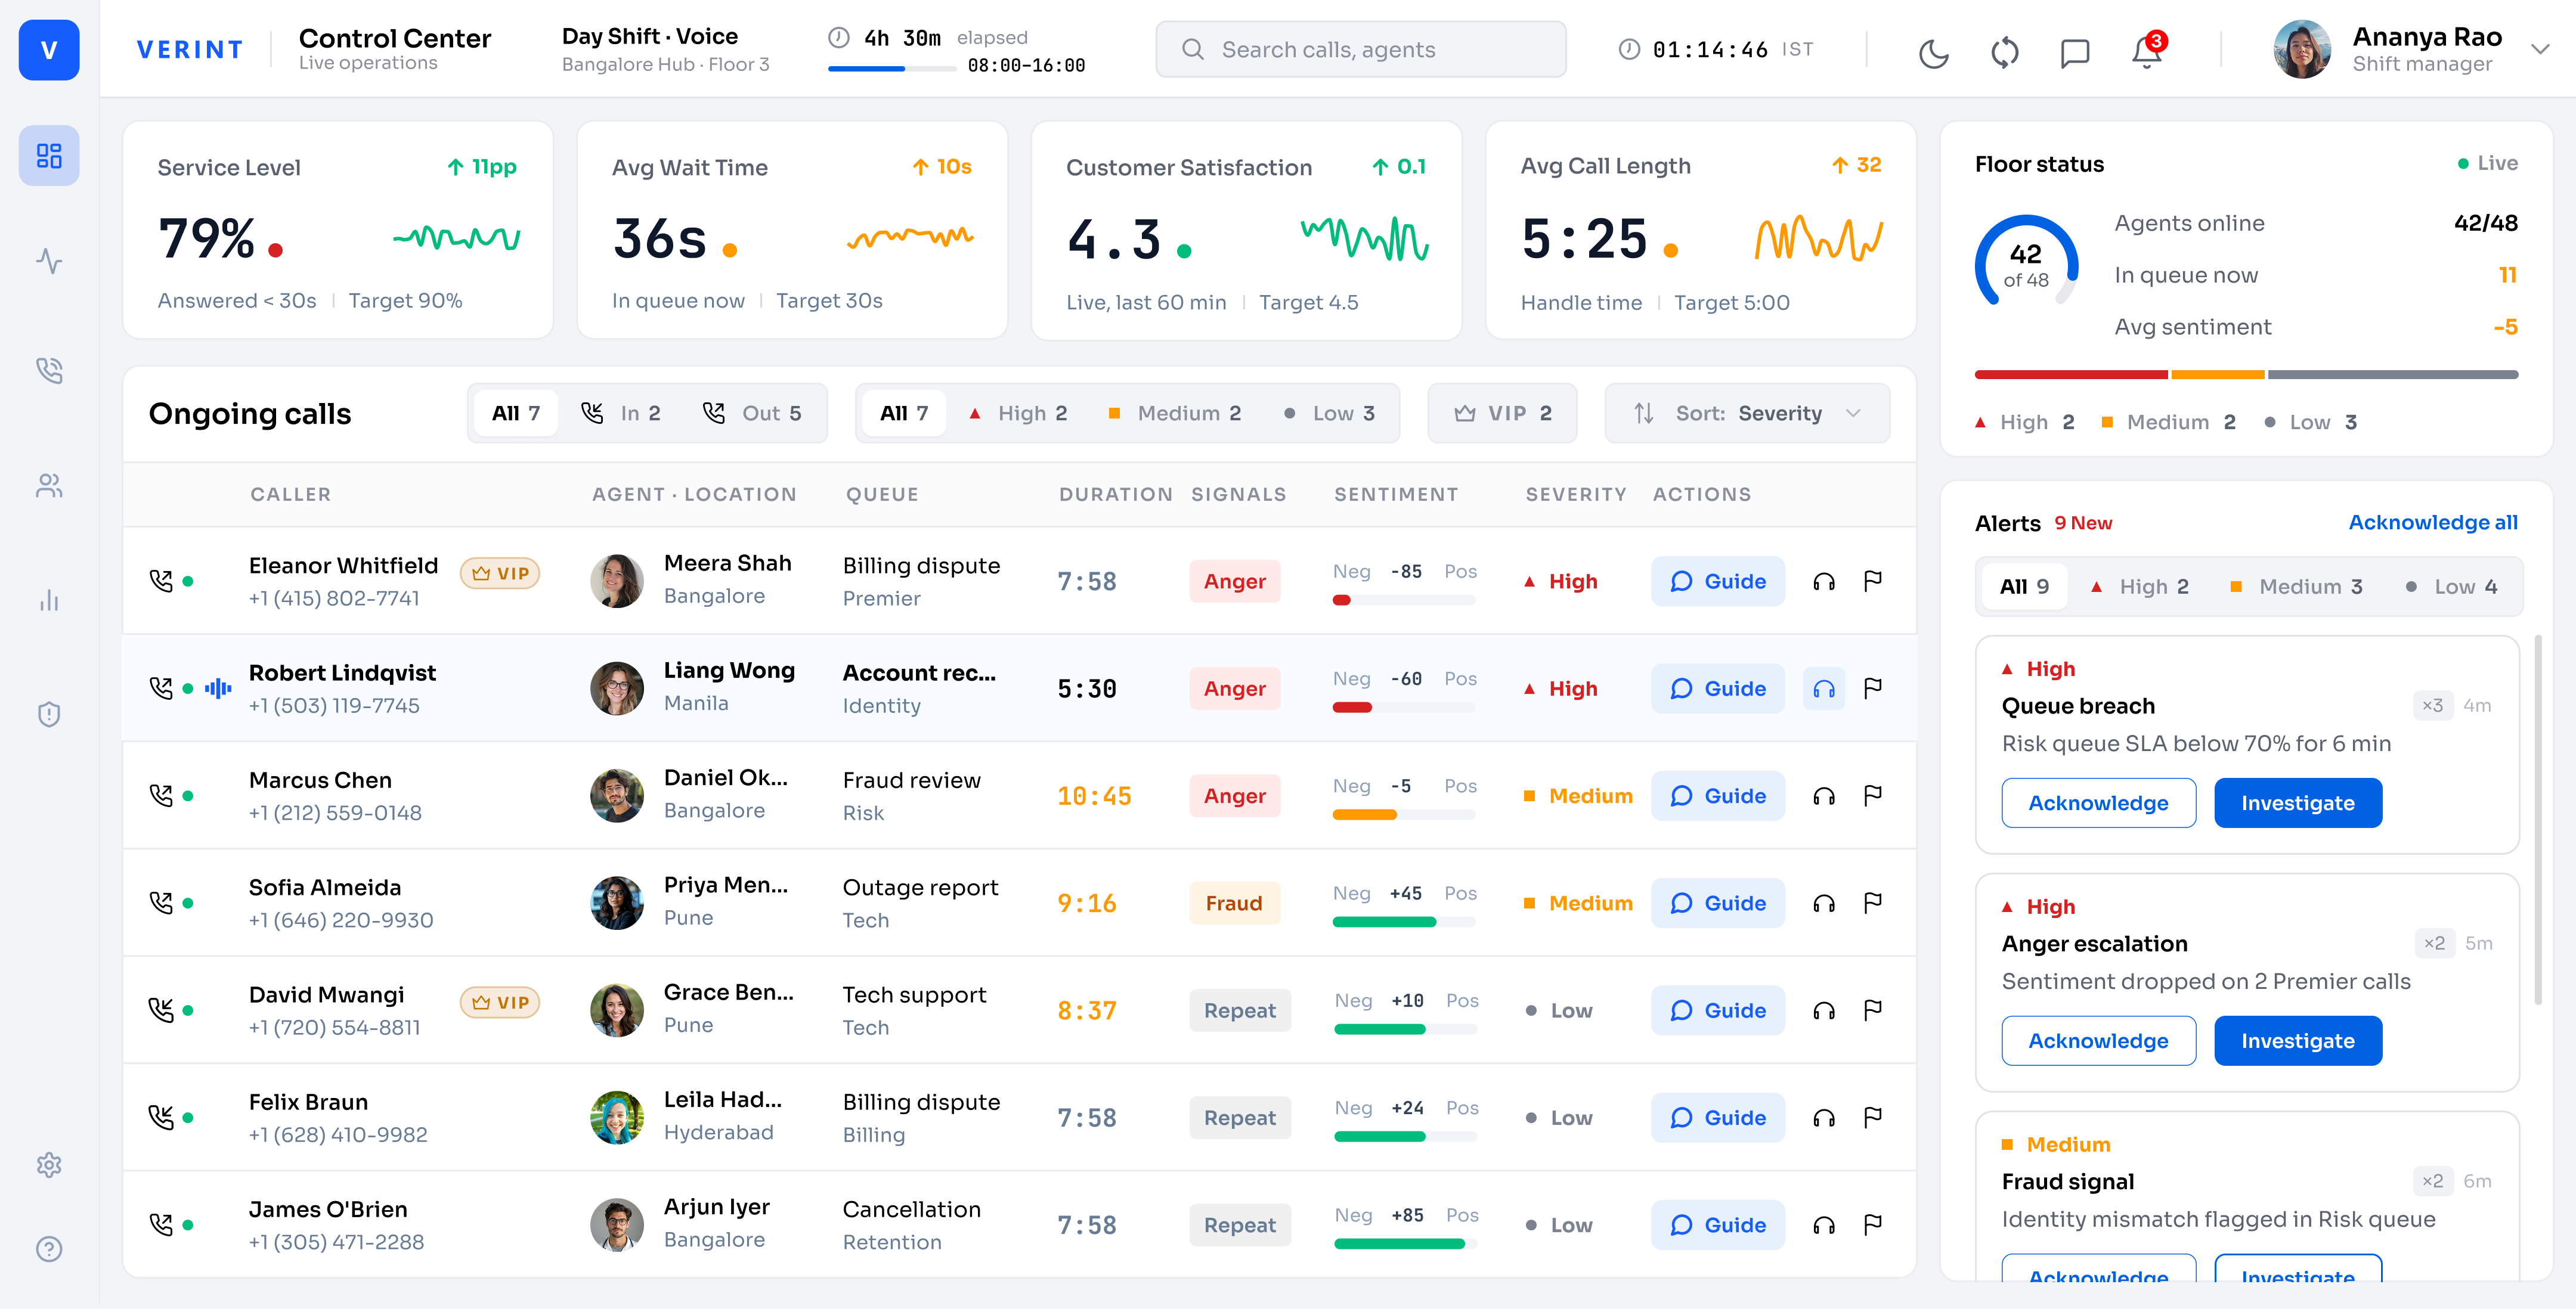The width and height of the screenshot is (2576, 1309).
Task: Expand the Ananya Rao profile menu chevron
Action: [x=2540, y=50]
